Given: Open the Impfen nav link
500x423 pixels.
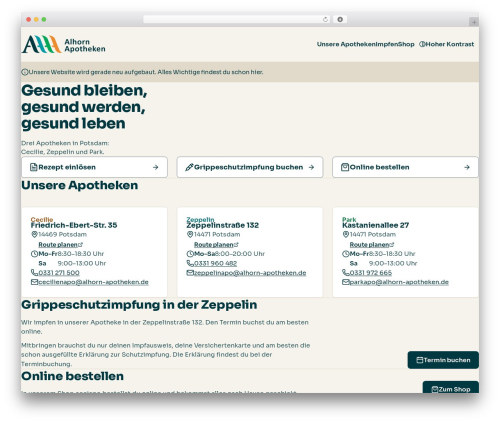Looking at the screenshot, I should coord(387,44).
